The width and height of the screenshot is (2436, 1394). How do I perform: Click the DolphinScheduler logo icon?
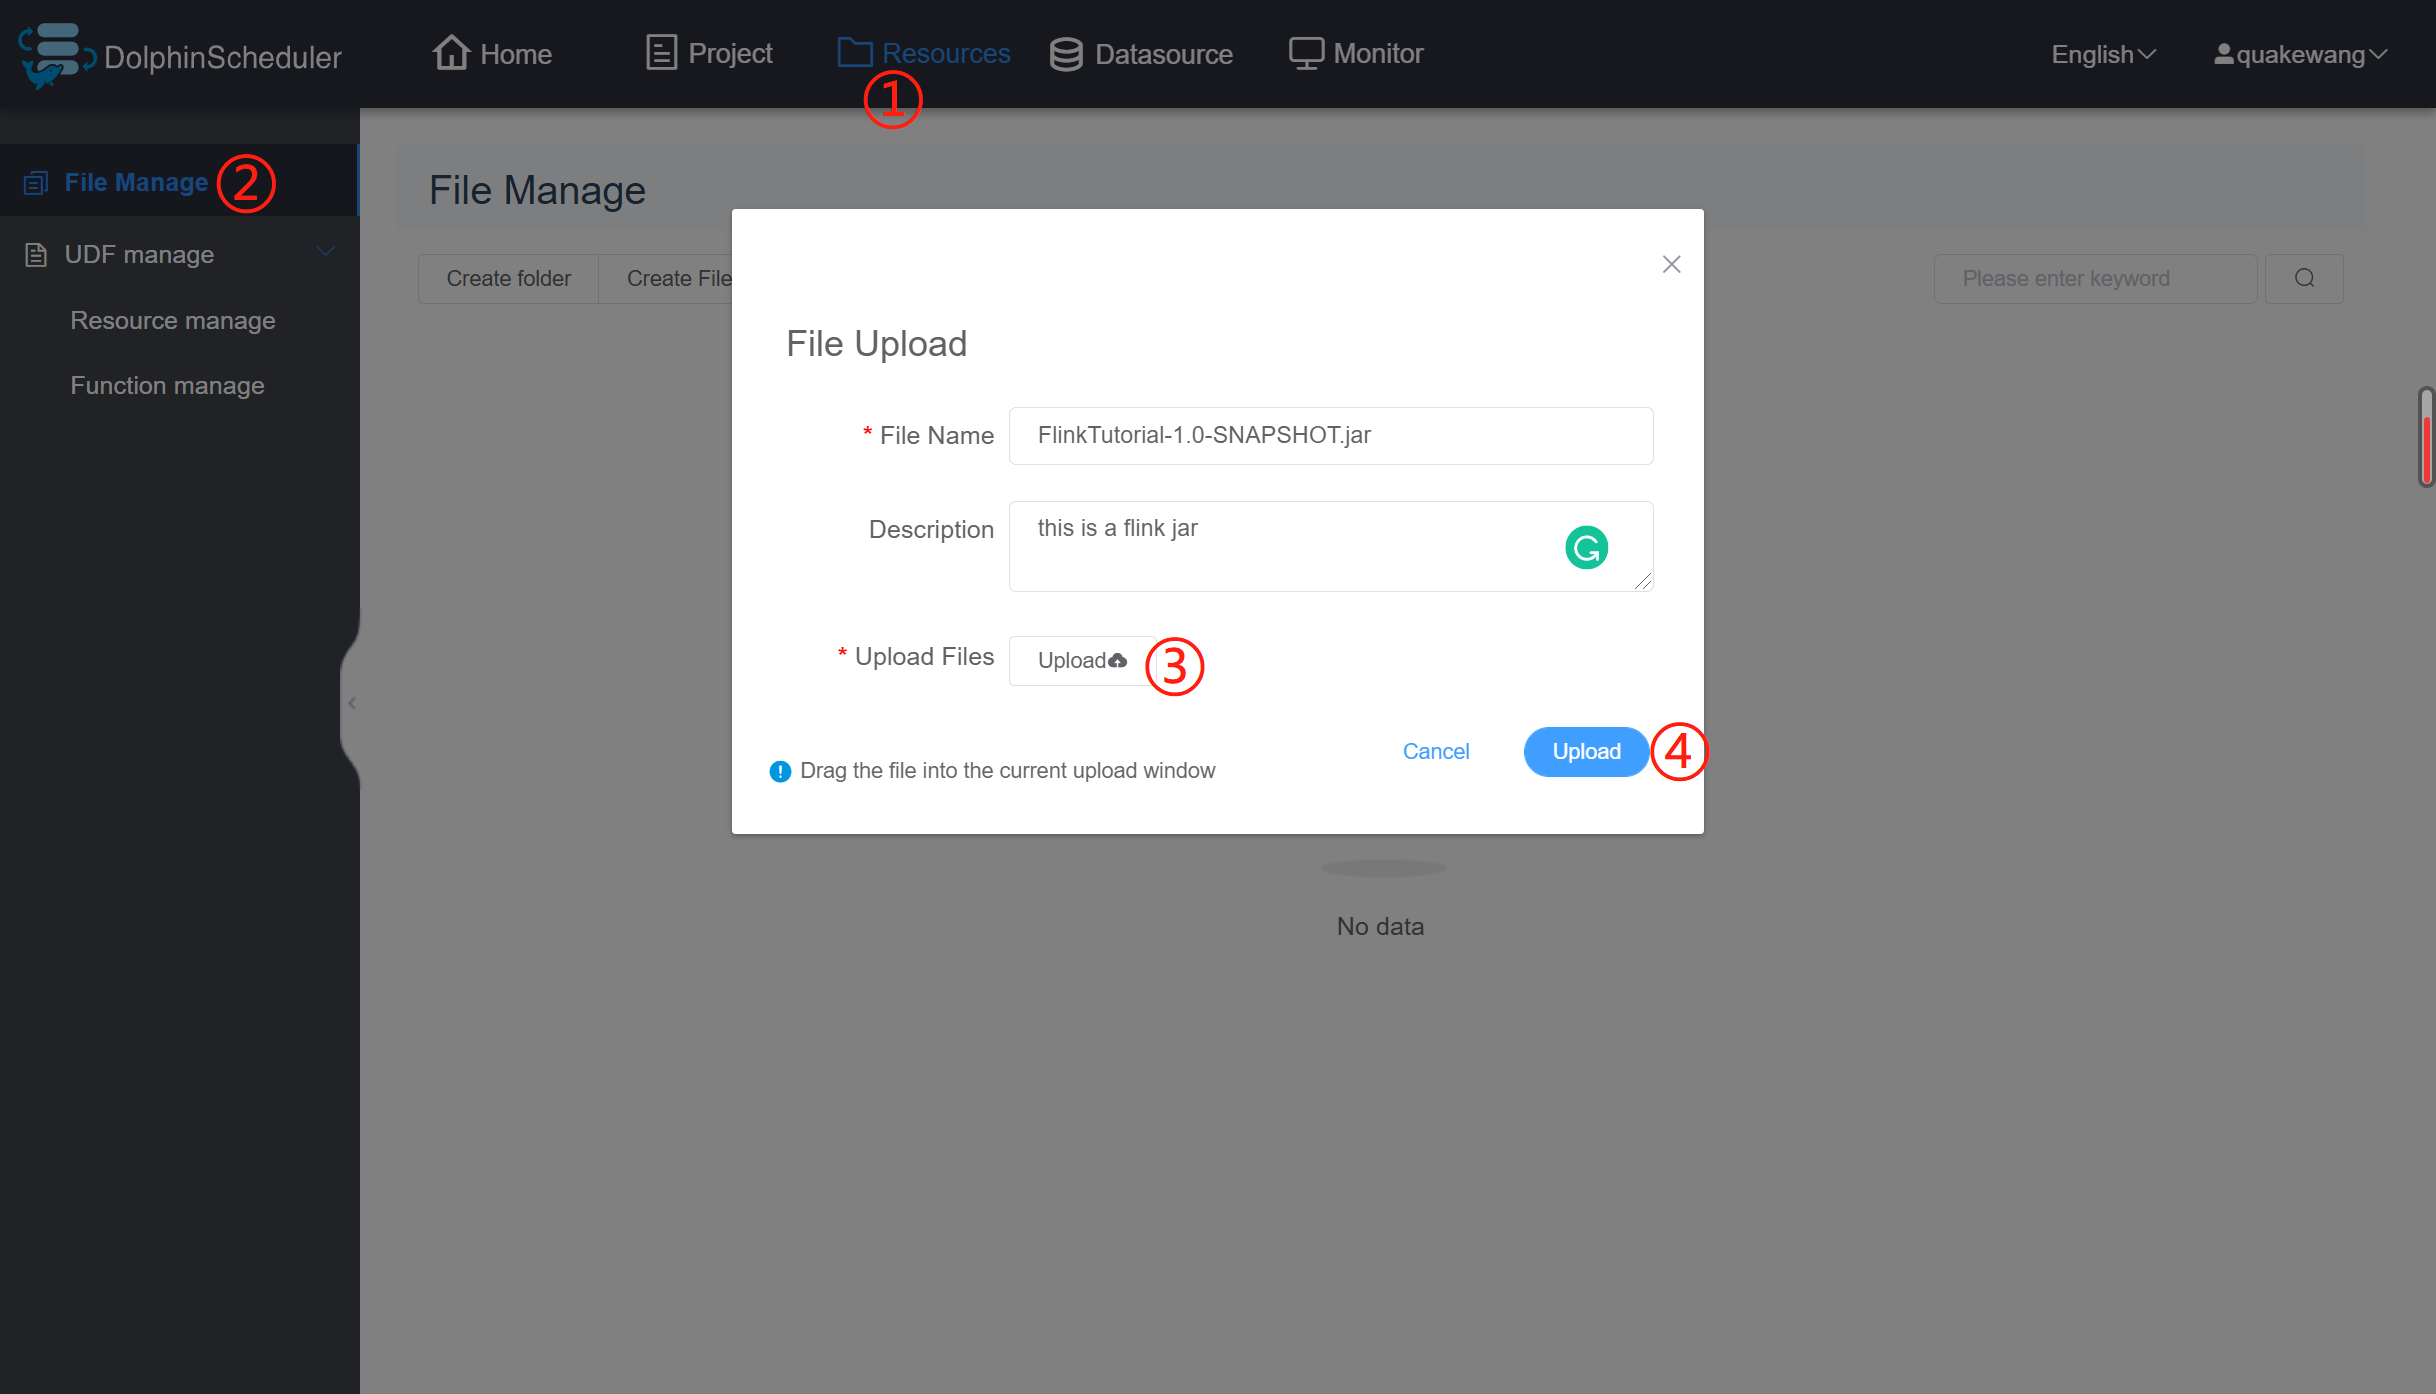tap(55, 55)
